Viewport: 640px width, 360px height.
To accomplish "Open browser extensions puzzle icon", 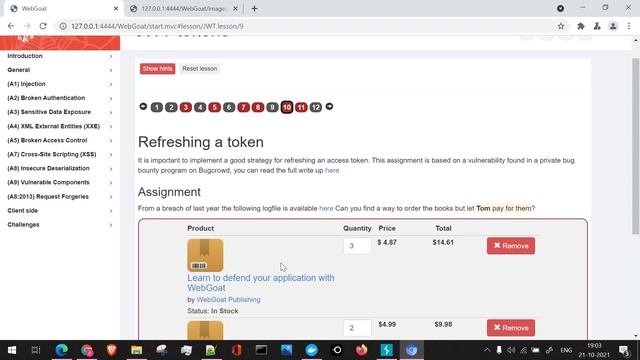I will pos(580,26).
